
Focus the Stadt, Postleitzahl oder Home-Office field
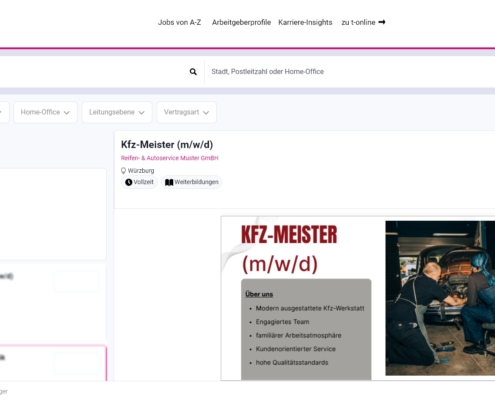click(x=350, y=72)
